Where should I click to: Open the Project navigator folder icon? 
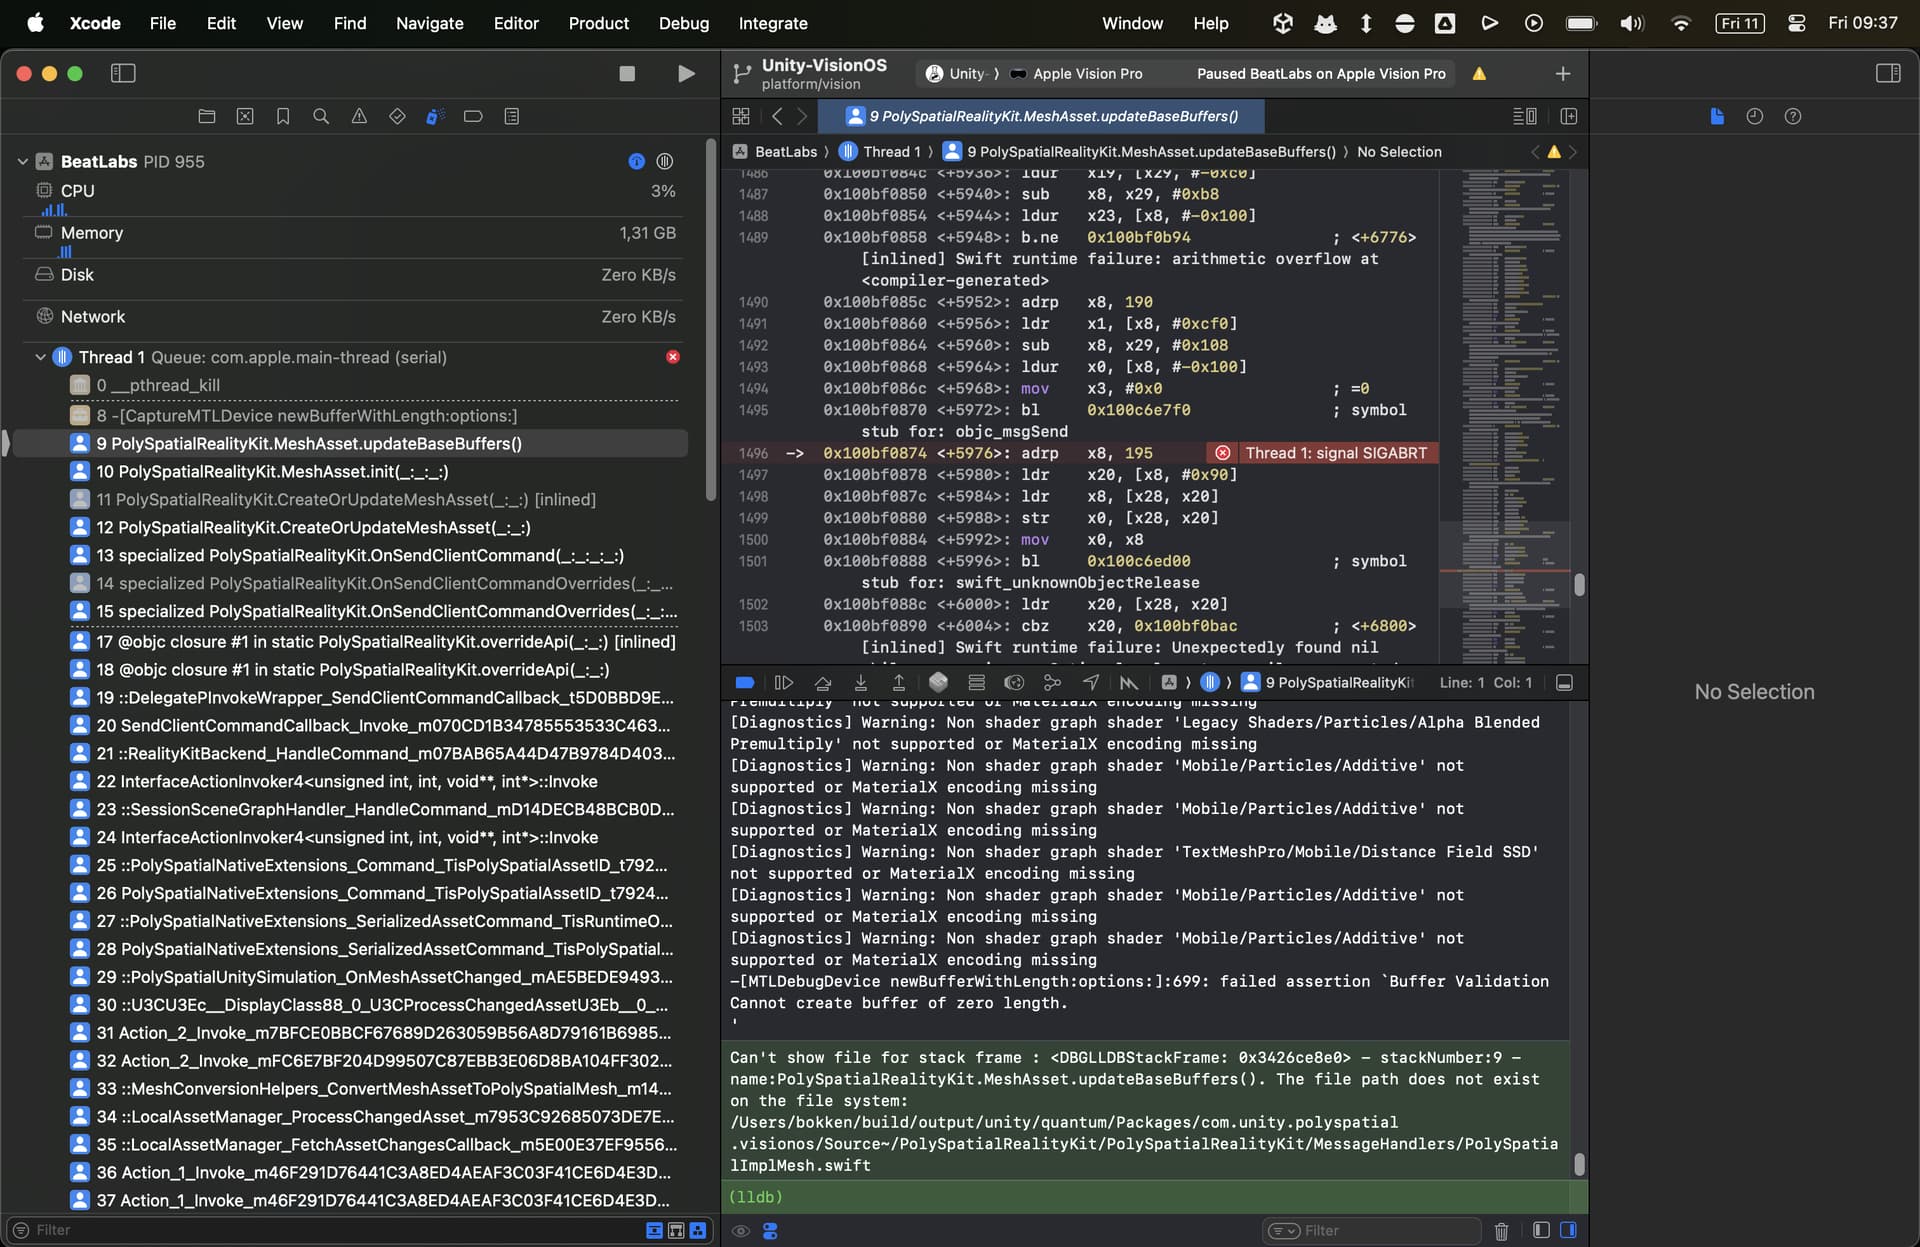(x=207, y=116)
